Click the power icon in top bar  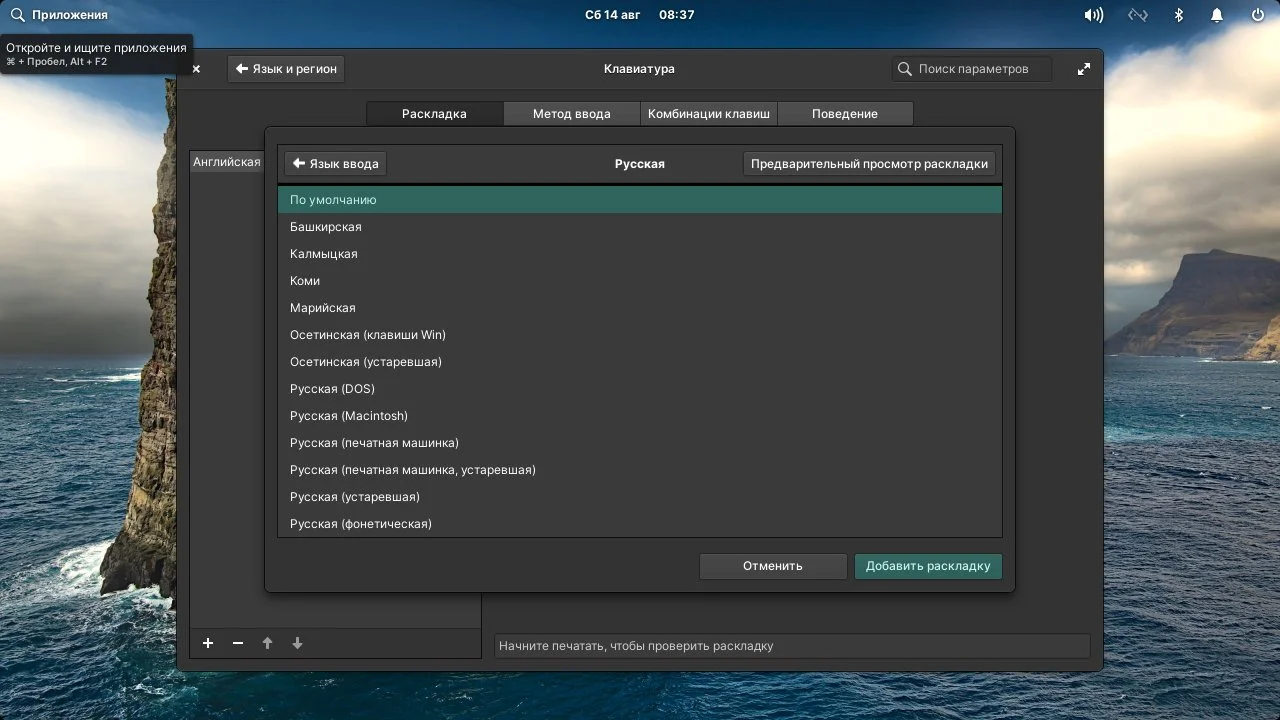pos(1255,14)
